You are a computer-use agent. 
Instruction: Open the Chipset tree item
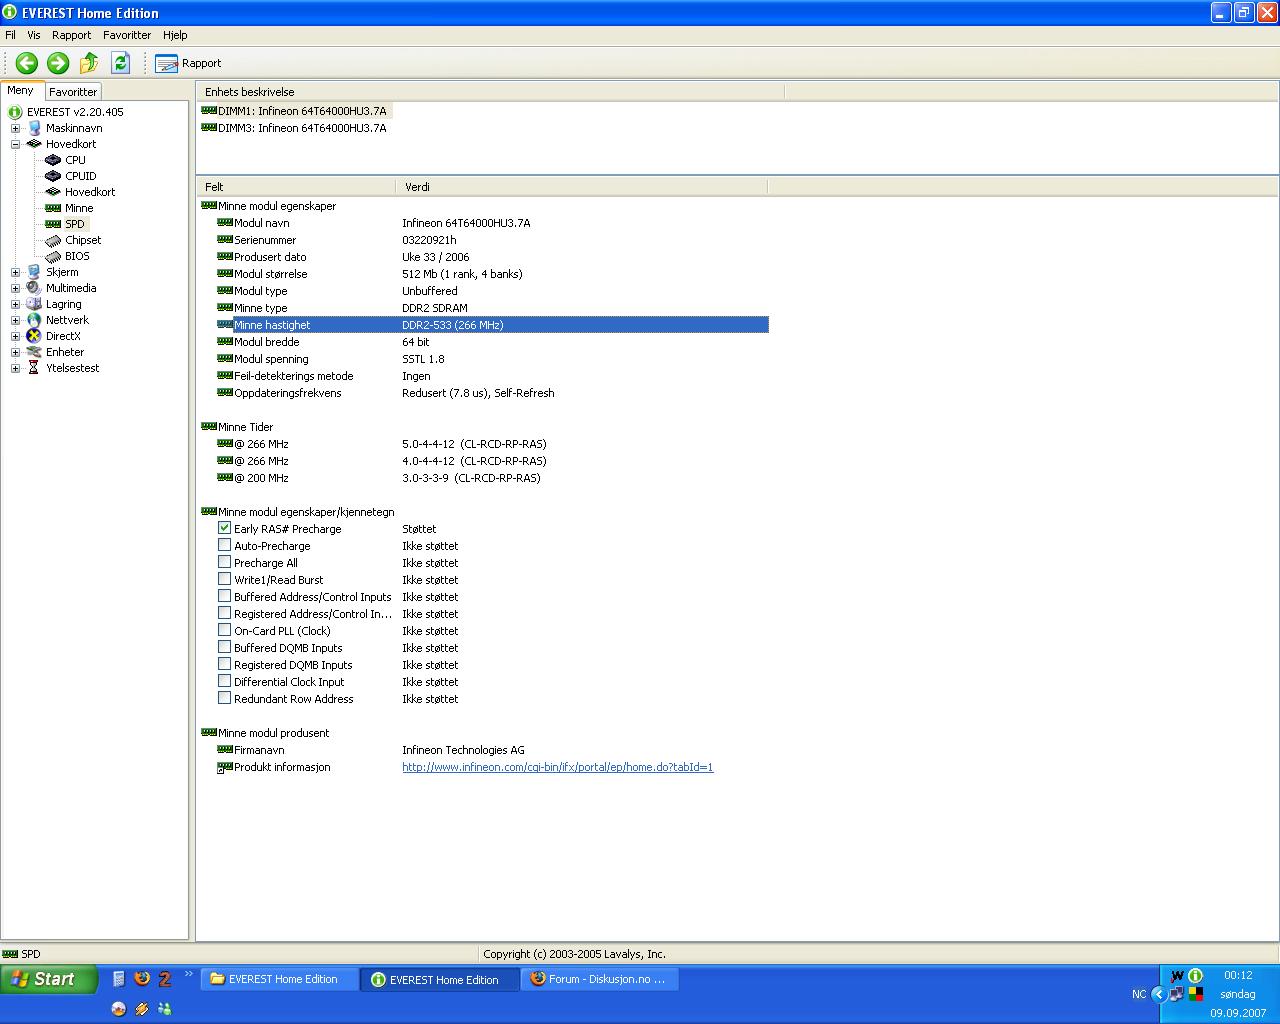[x=83, y=240]
